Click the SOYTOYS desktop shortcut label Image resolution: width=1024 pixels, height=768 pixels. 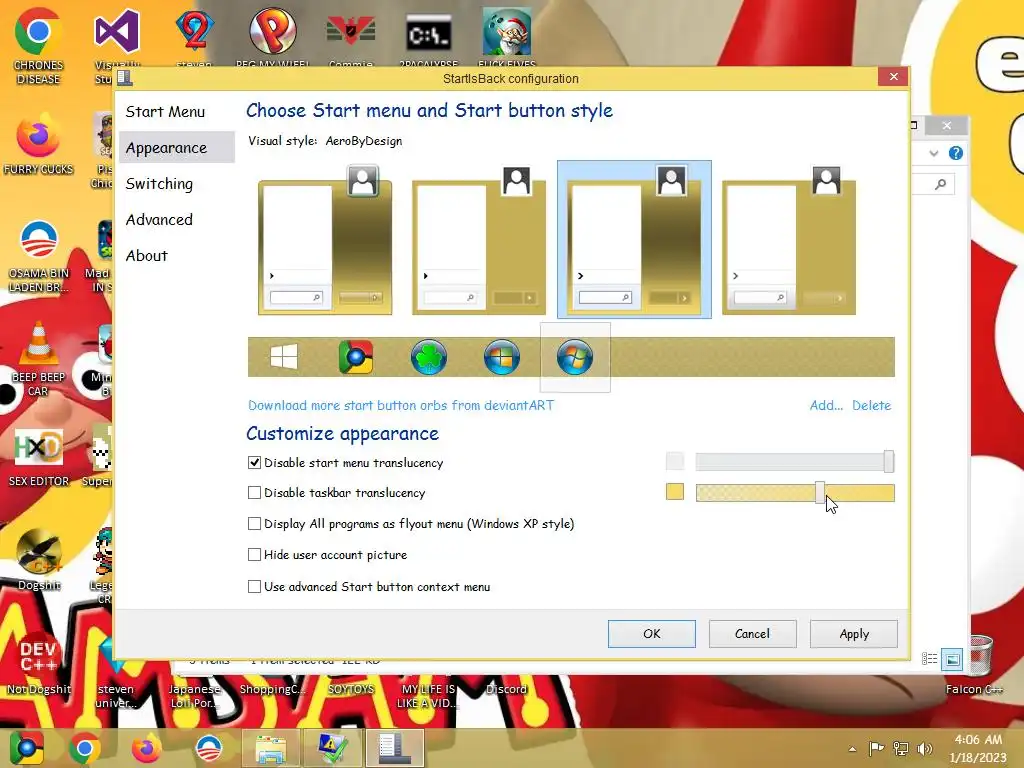tap(351, 689)
